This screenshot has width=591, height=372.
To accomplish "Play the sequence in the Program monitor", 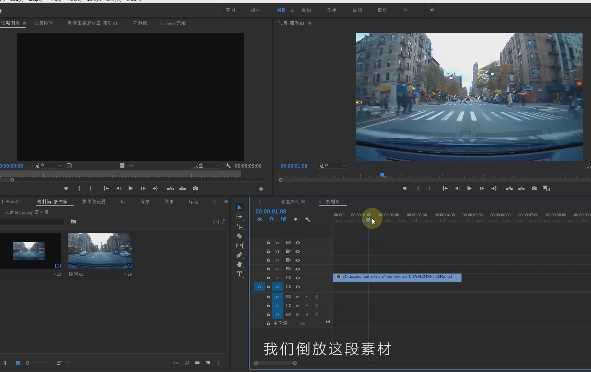I will [x=469, y=188].
